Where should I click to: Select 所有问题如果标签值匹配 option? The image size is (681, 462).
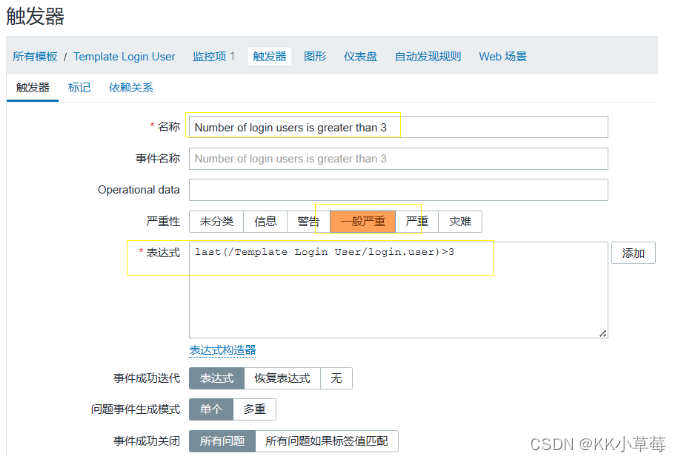tap(327, 441)
